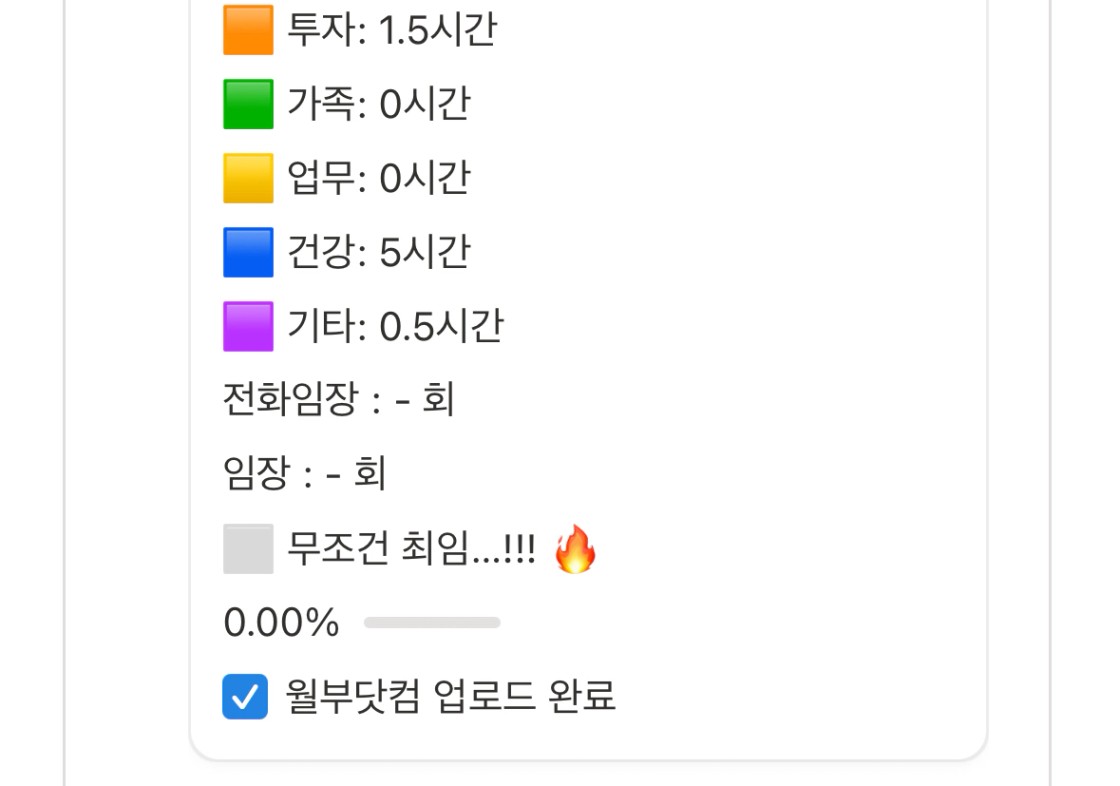1120x786 pixels.
Task: Click the blue checkmark icon
Action: [x=245, y=697]
